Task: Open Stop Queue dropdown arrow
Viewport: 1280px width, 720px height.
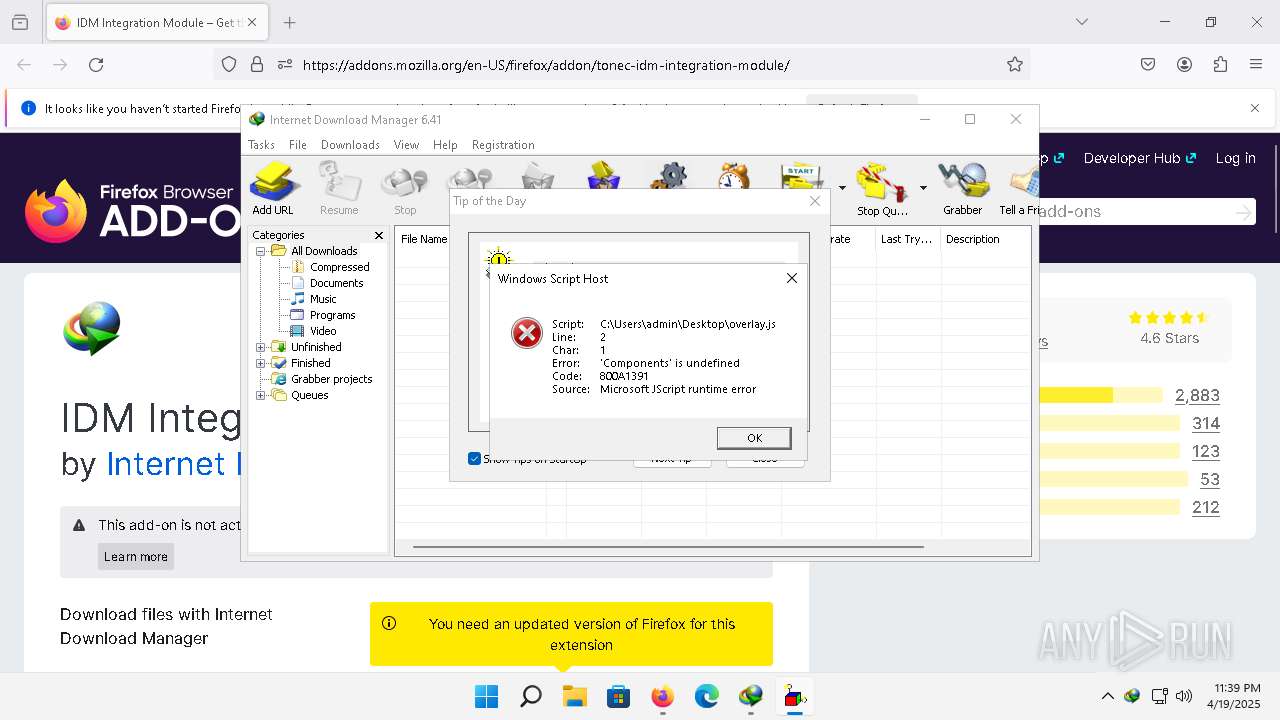Action: click(923, 187)
